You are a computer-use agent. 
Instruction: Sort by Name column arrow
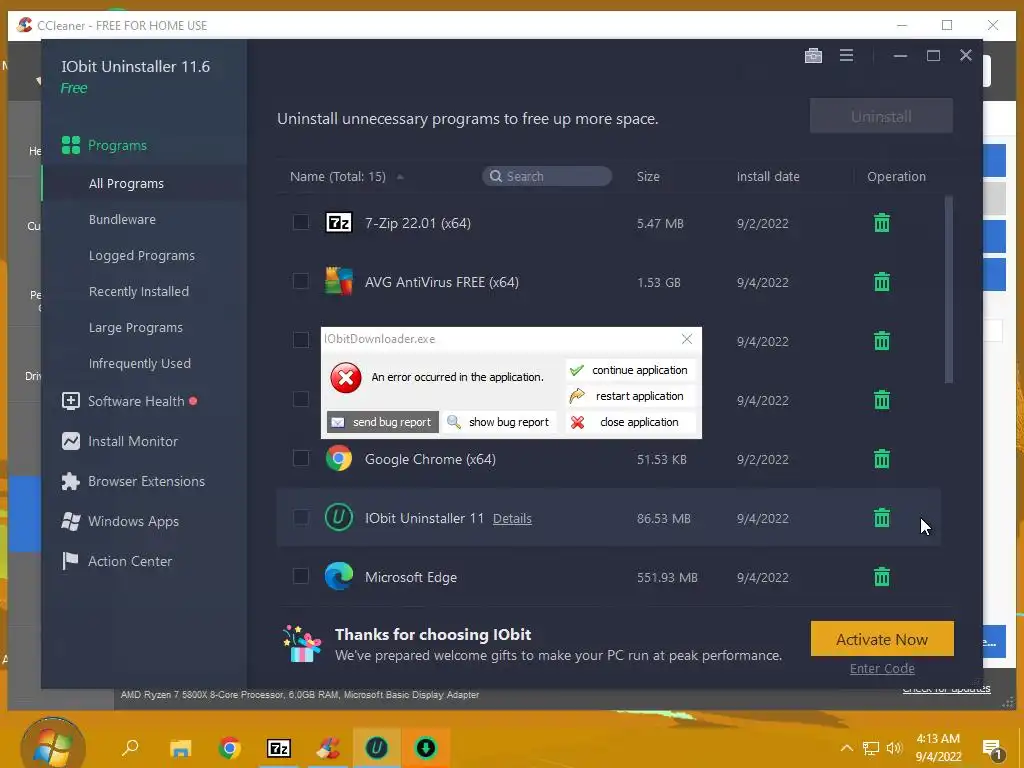pyautogui.click(x=400, y=177)
